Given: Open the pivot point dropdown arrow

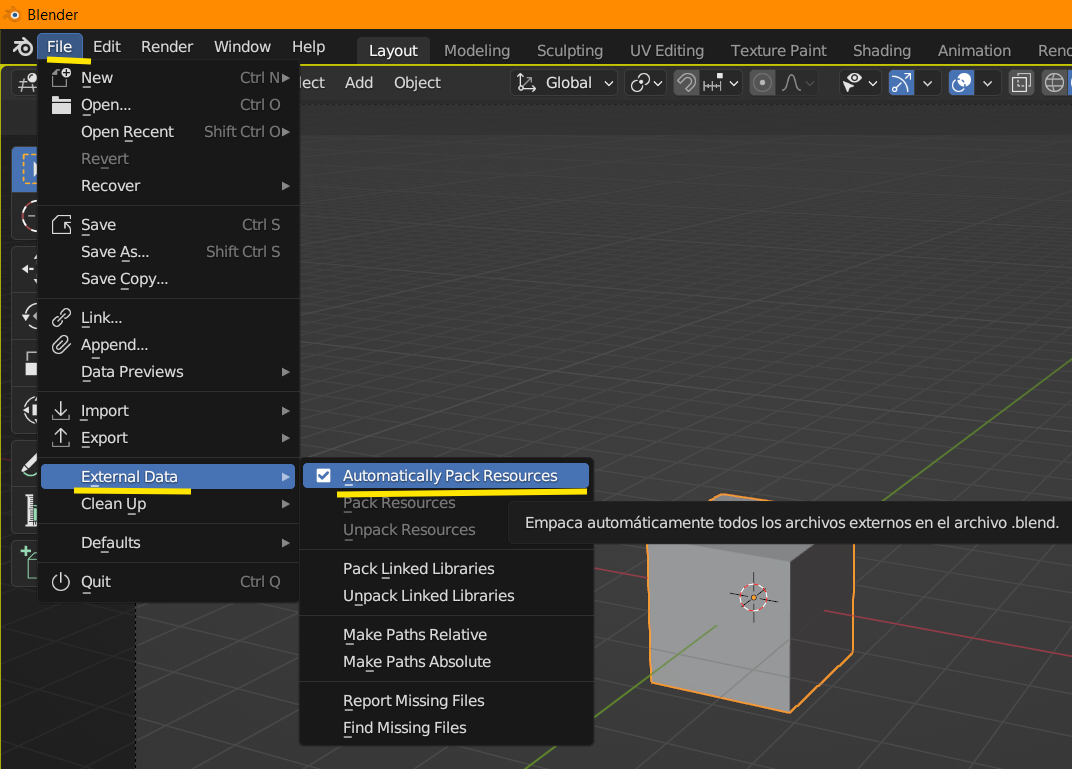Looking at the screenshot, I should click(x=658, y=83).
